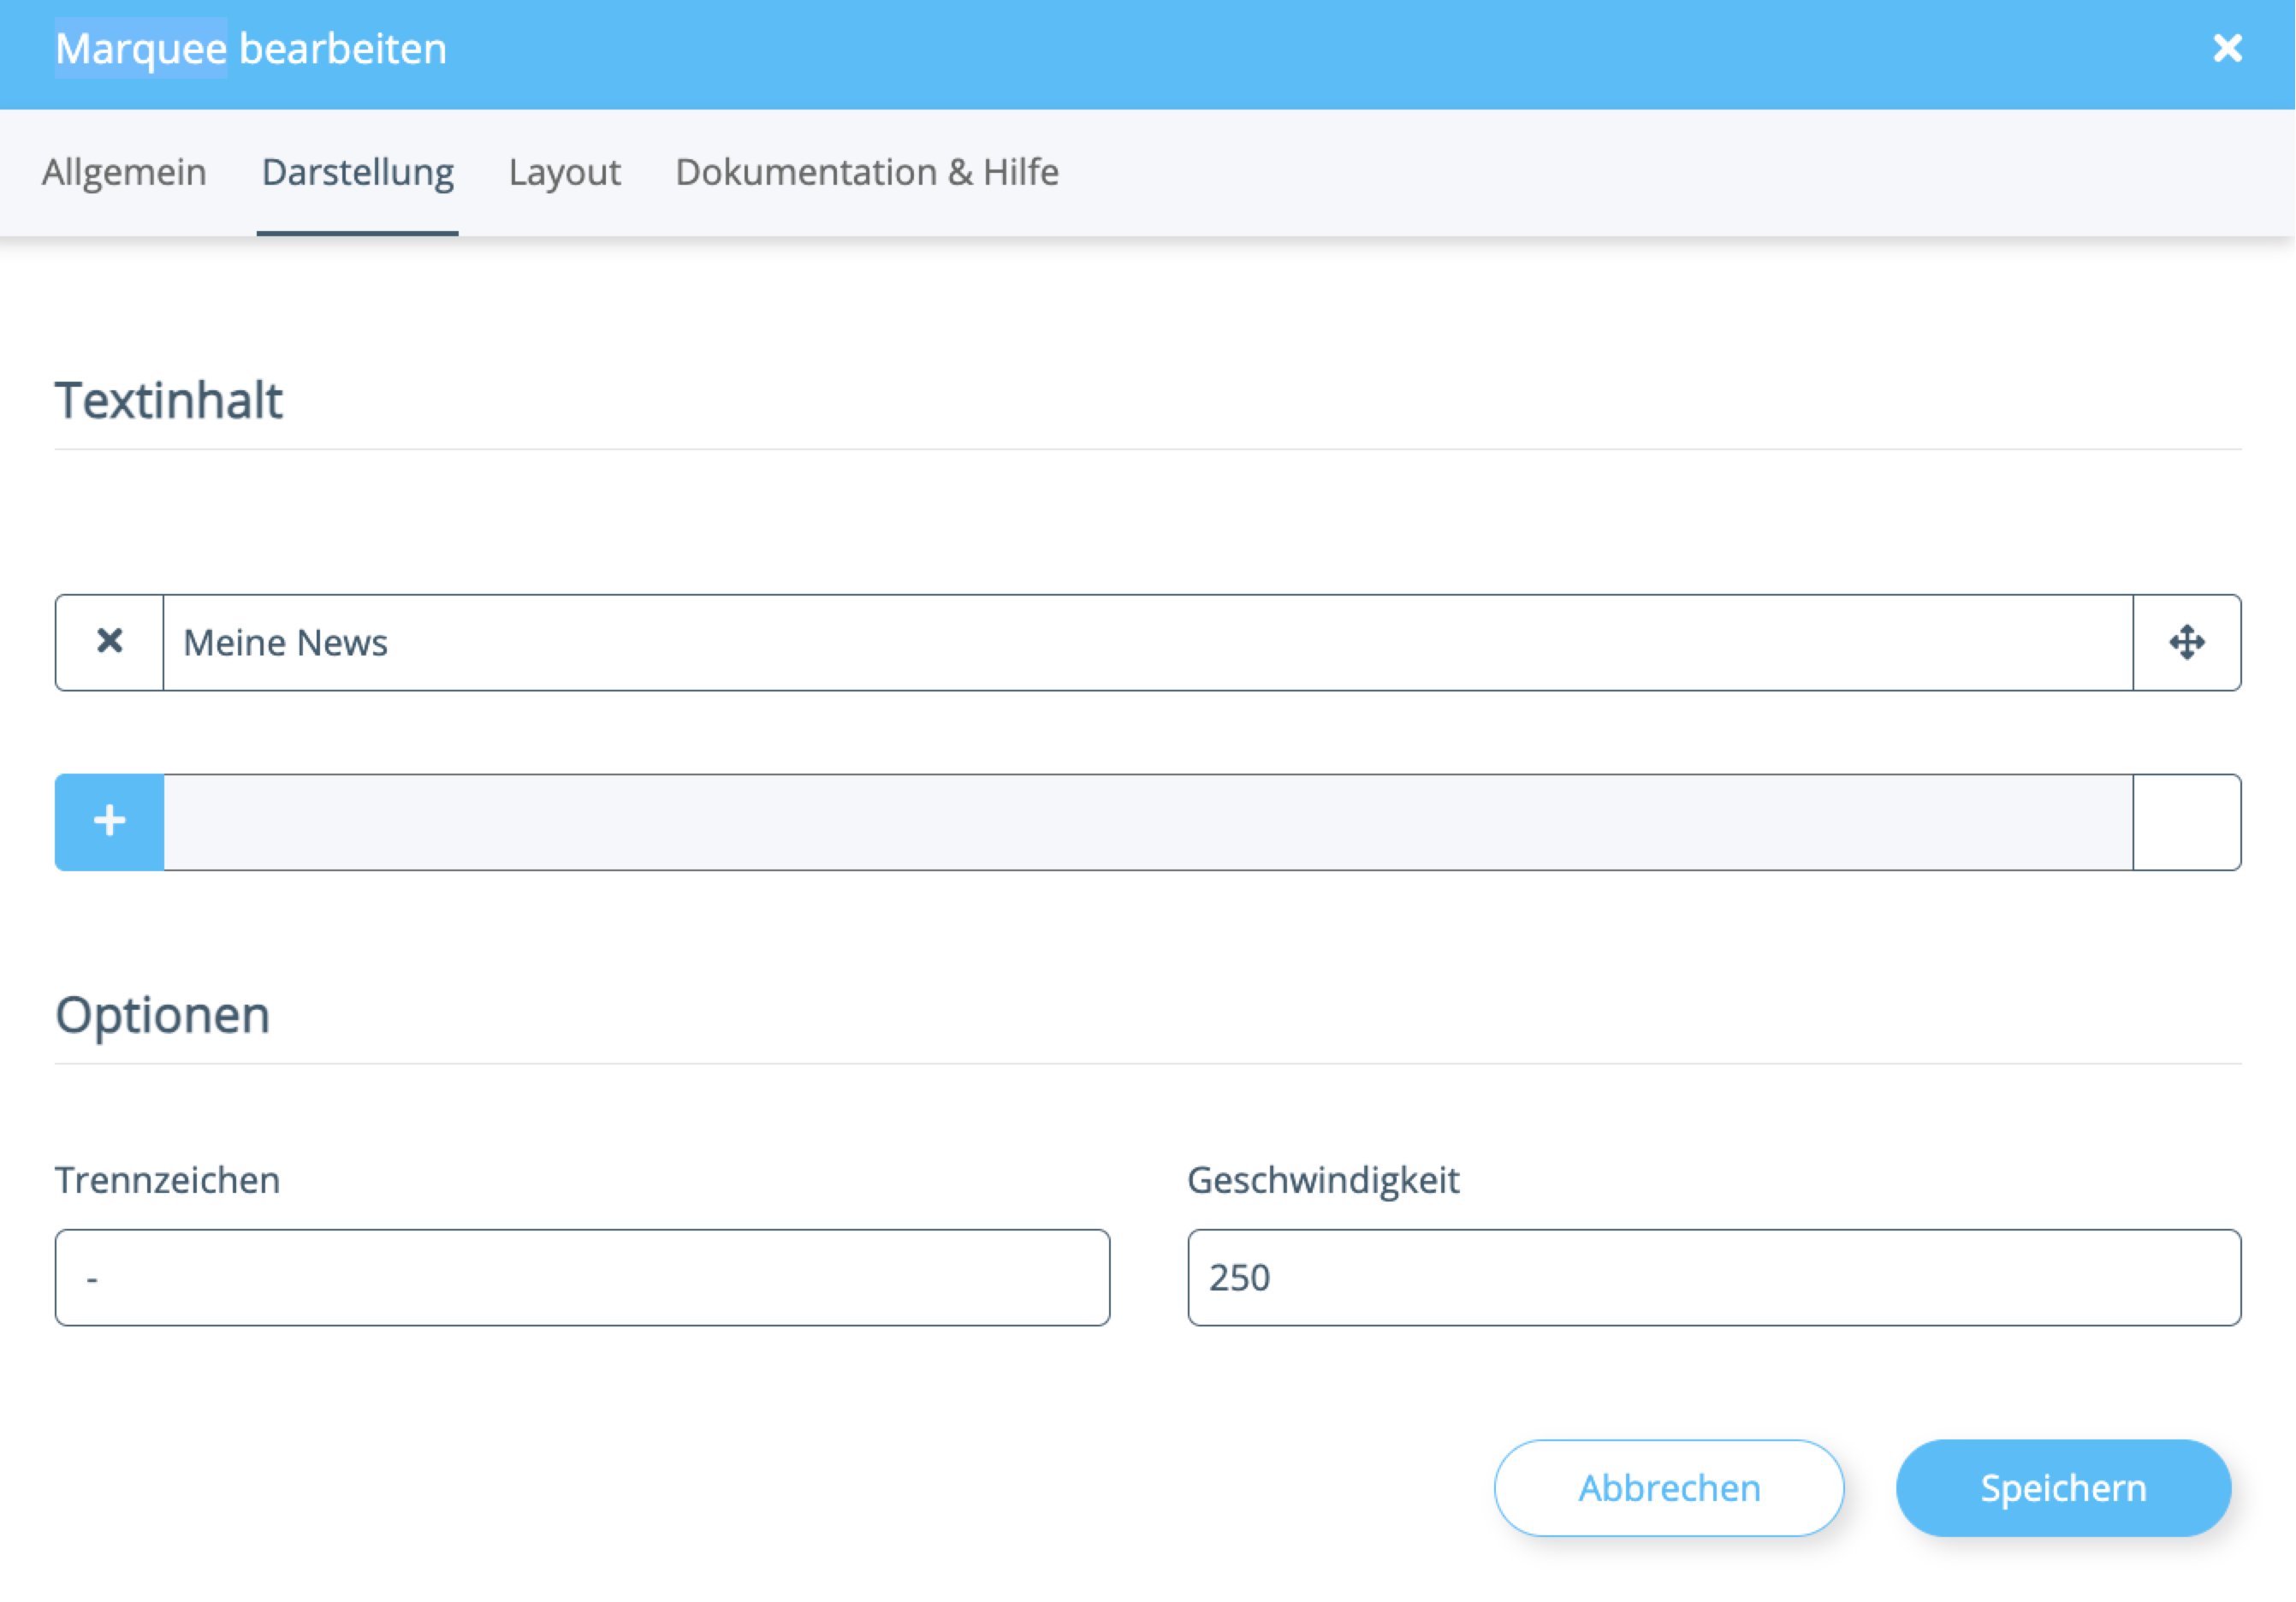Click the Optionen section heading
This screenshot has height=1602, width=2296.
(x=162, y=1015)
